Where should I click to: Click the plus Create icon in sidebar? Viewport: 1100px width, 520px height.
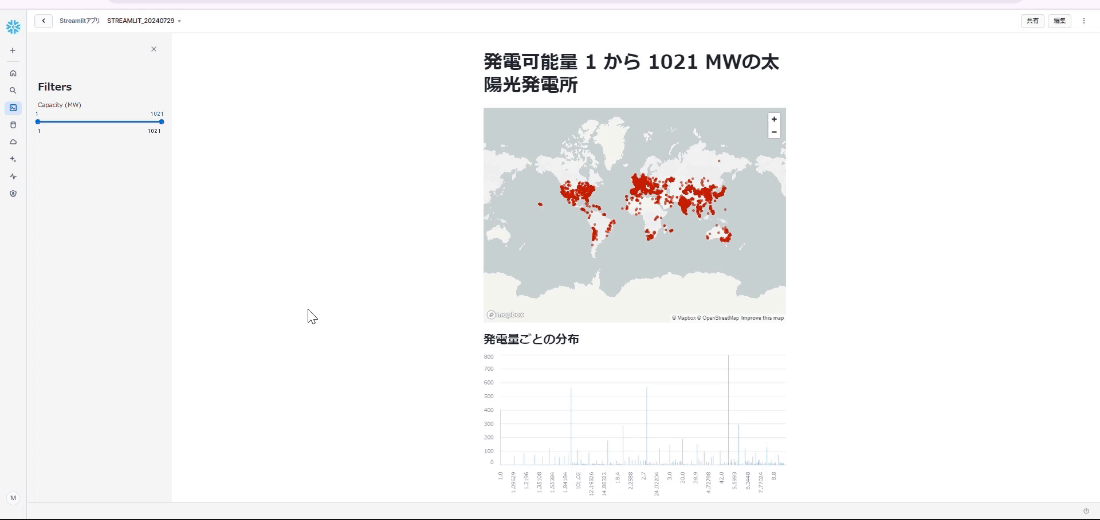click(13, 50)
